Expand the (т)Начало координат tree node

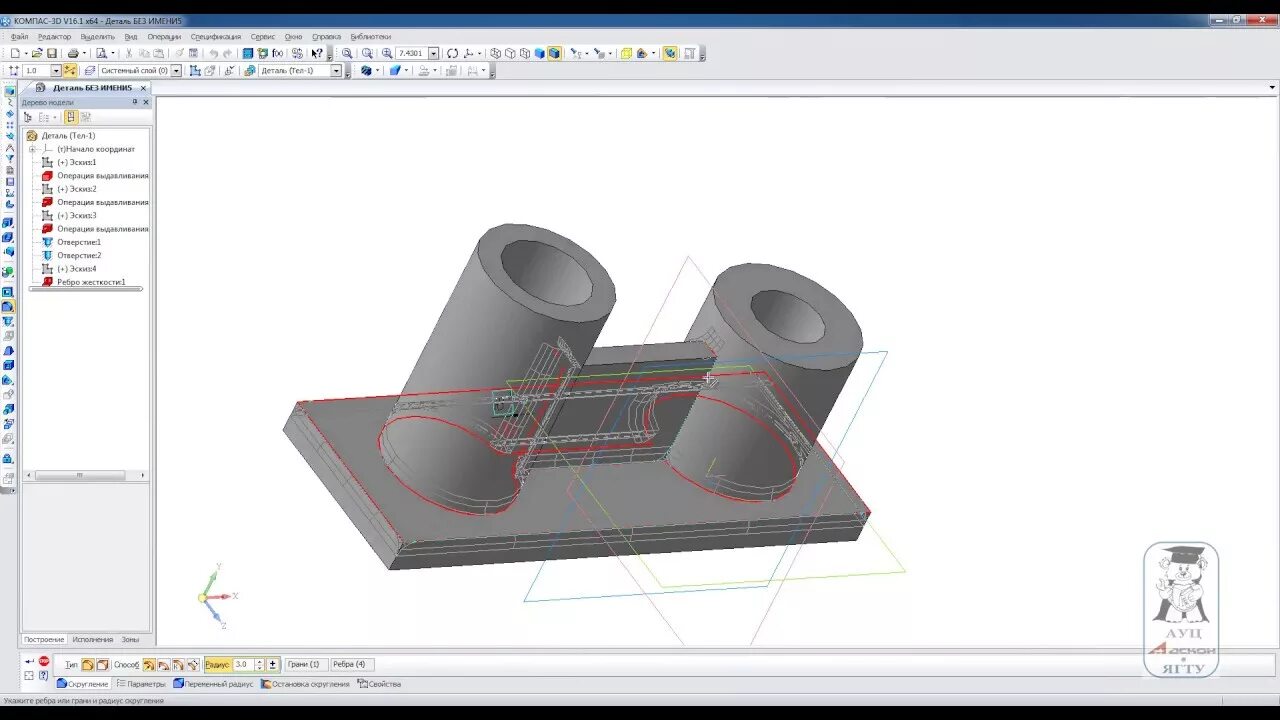coord(32,149)
